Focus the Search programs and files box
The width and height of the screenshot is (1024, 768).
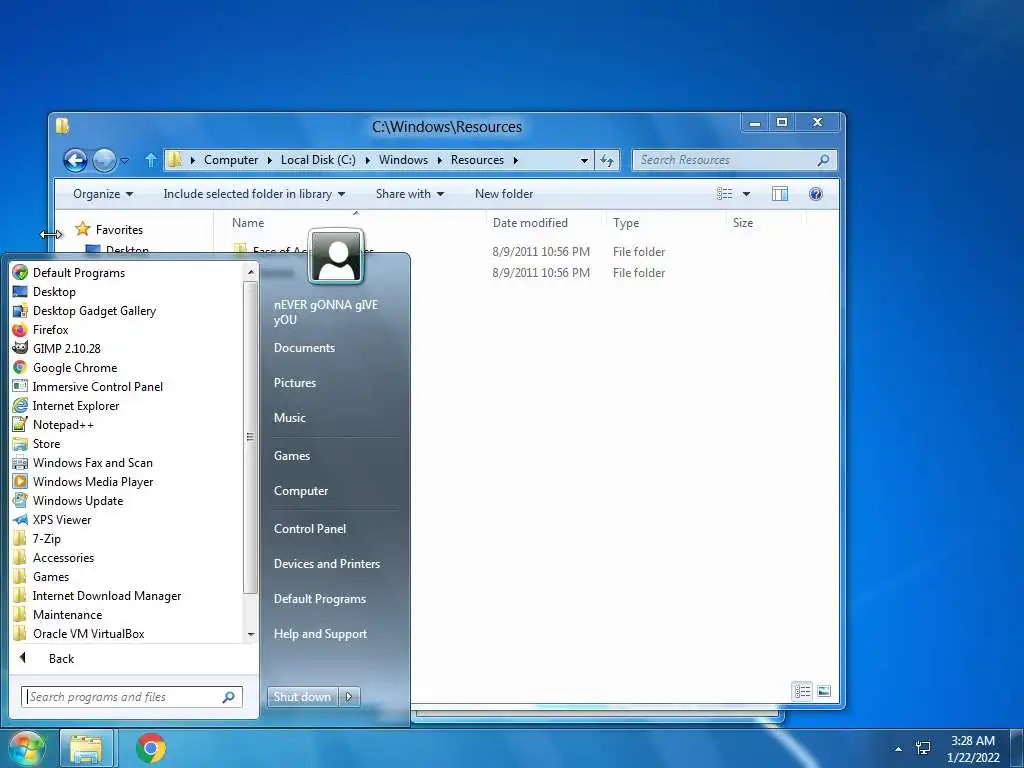point(131,697)
